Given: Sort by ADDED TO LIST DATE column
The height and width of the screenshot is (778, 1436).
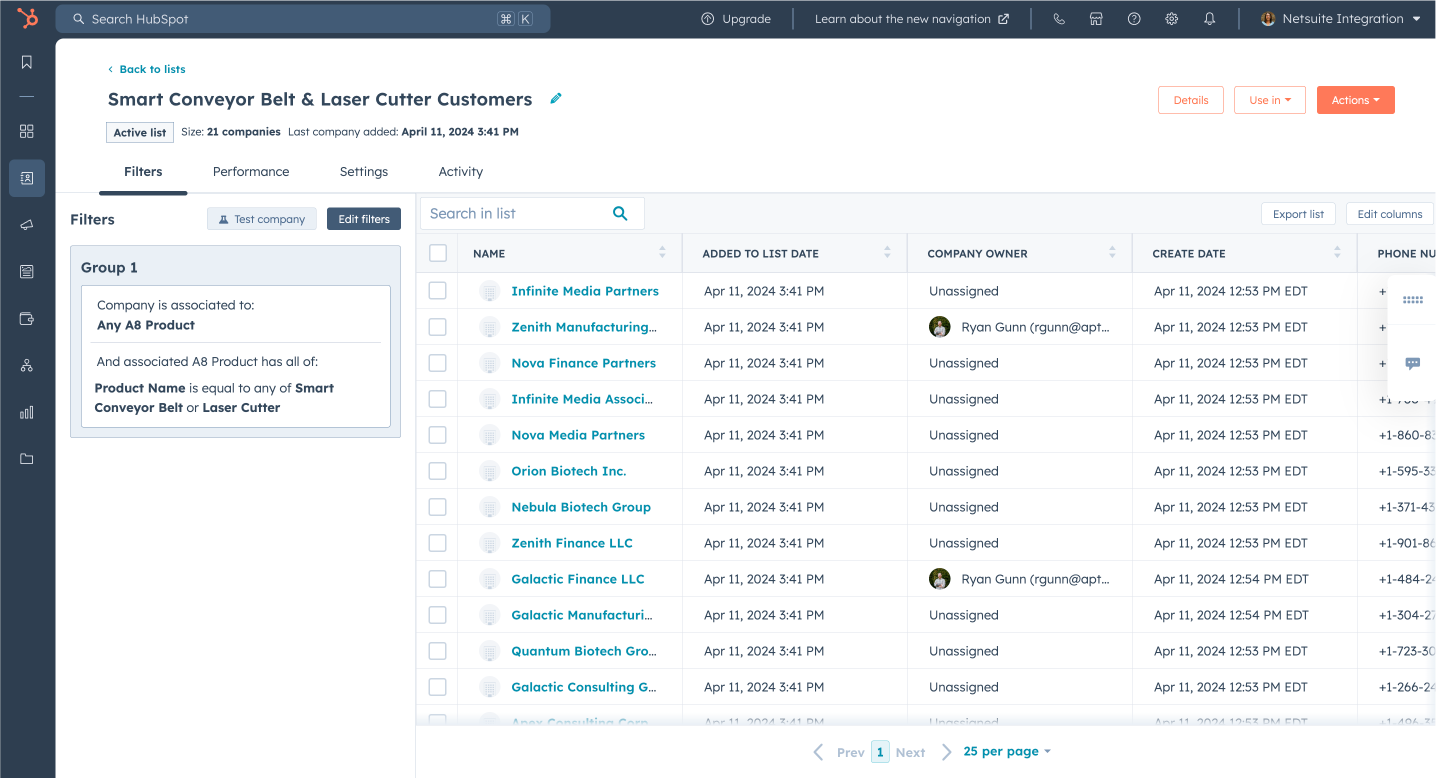Looking at the screenshot, I should [794, 253].
